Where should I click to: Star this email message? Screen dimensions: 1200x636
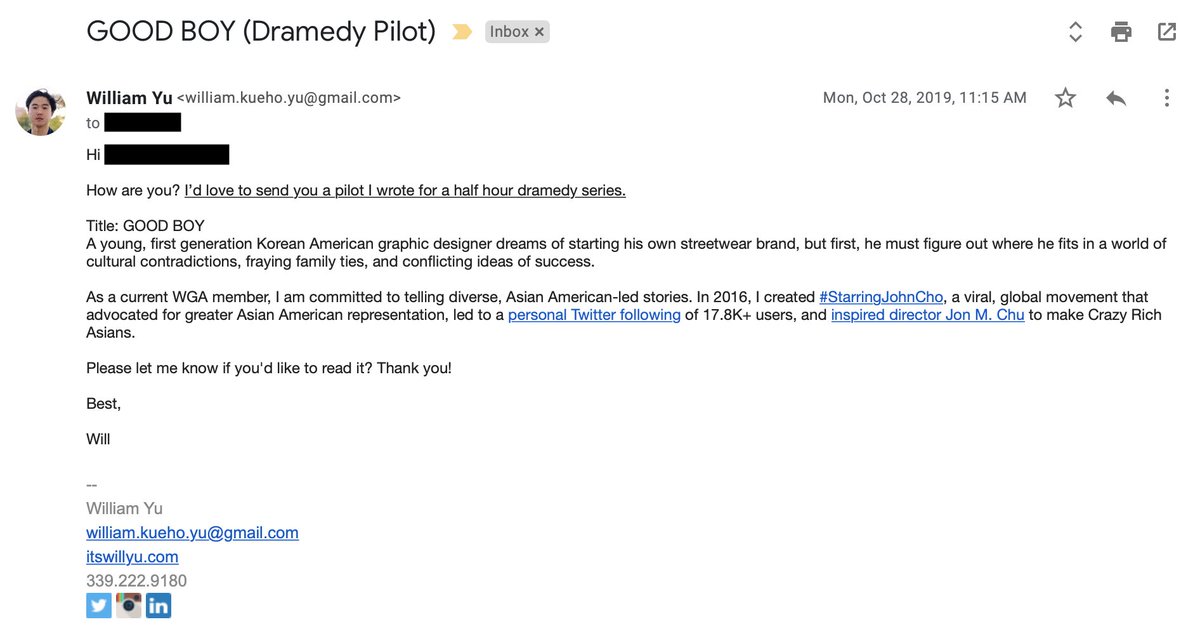point(1066,98)
